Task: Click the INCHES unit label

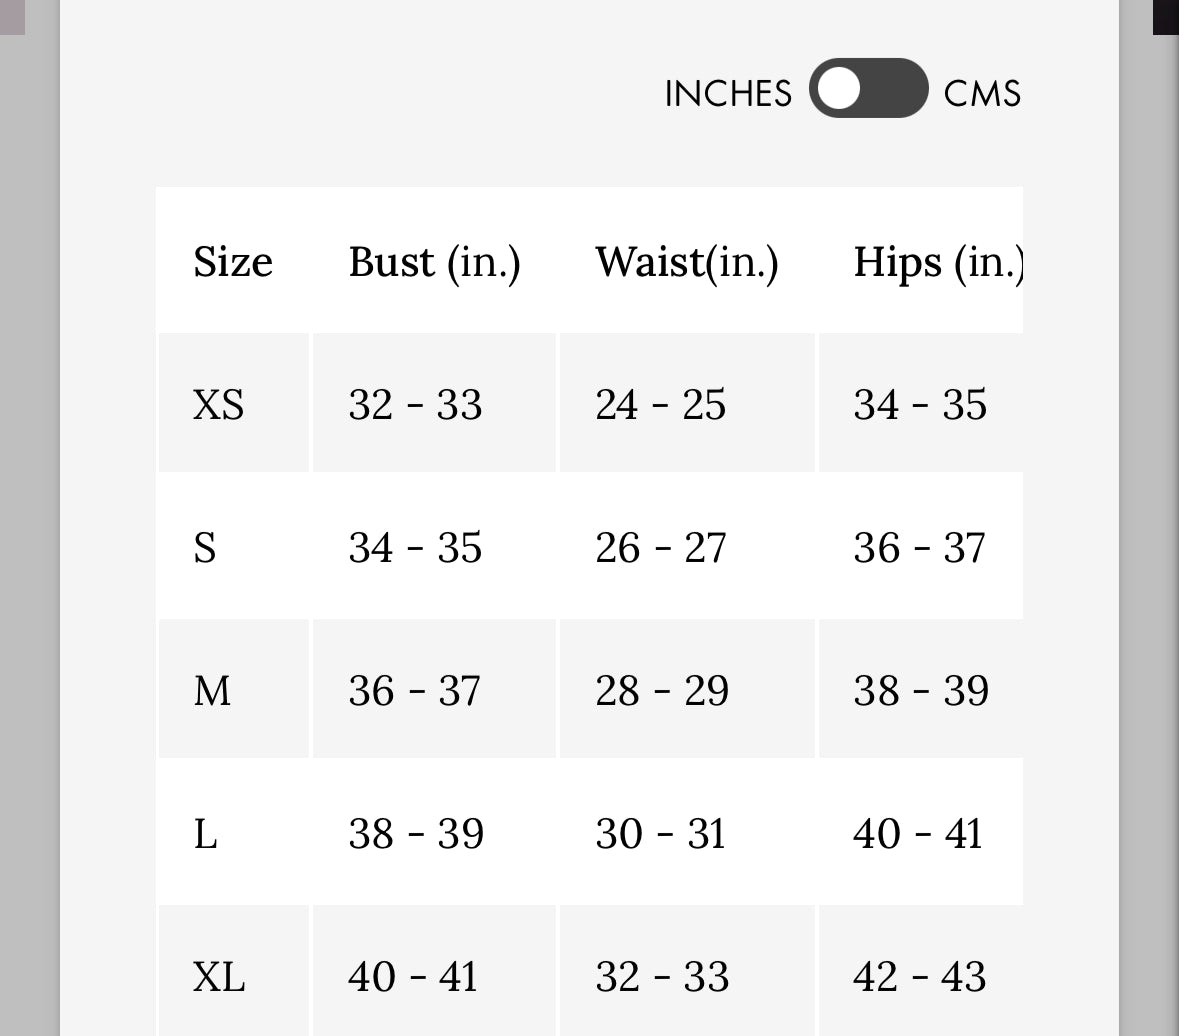Action: click(x=728, y=94)
